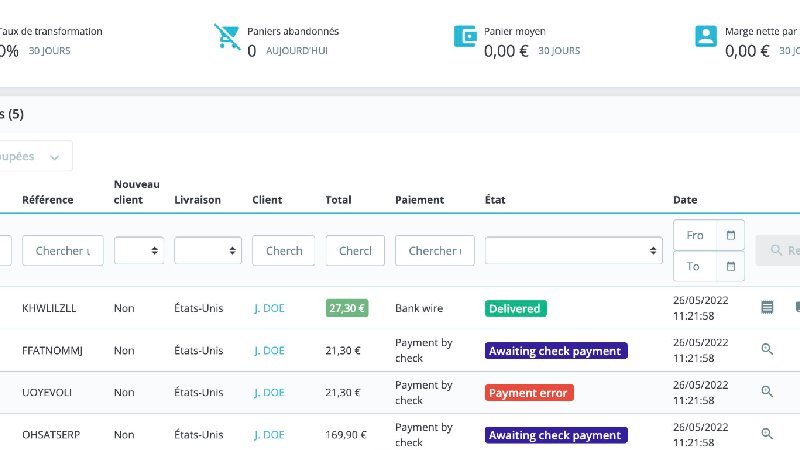
Task: Sort by the Client column header
Action: (x=267, y=199)
